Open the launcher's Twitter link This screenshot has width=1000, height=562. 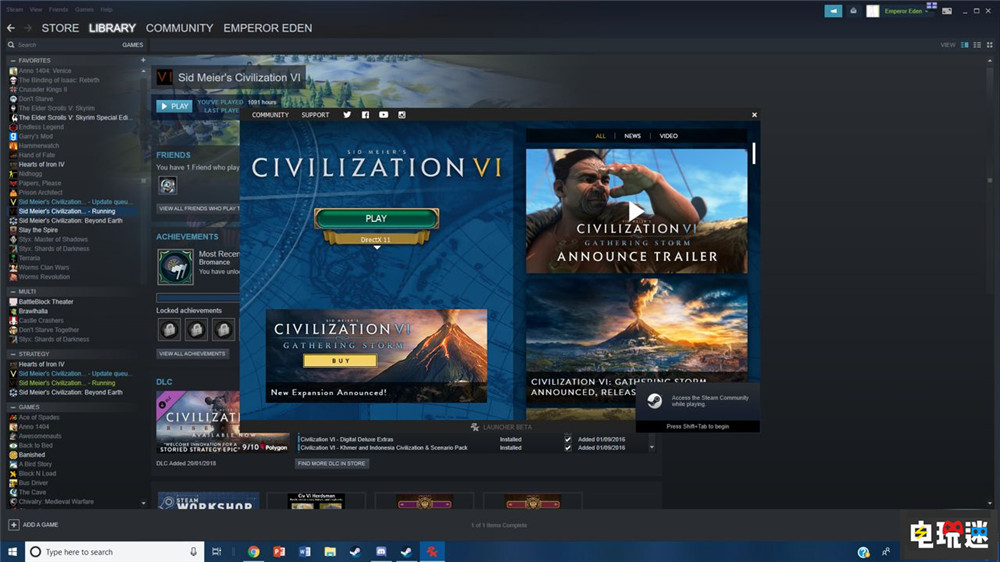click(x=347, y=115)
